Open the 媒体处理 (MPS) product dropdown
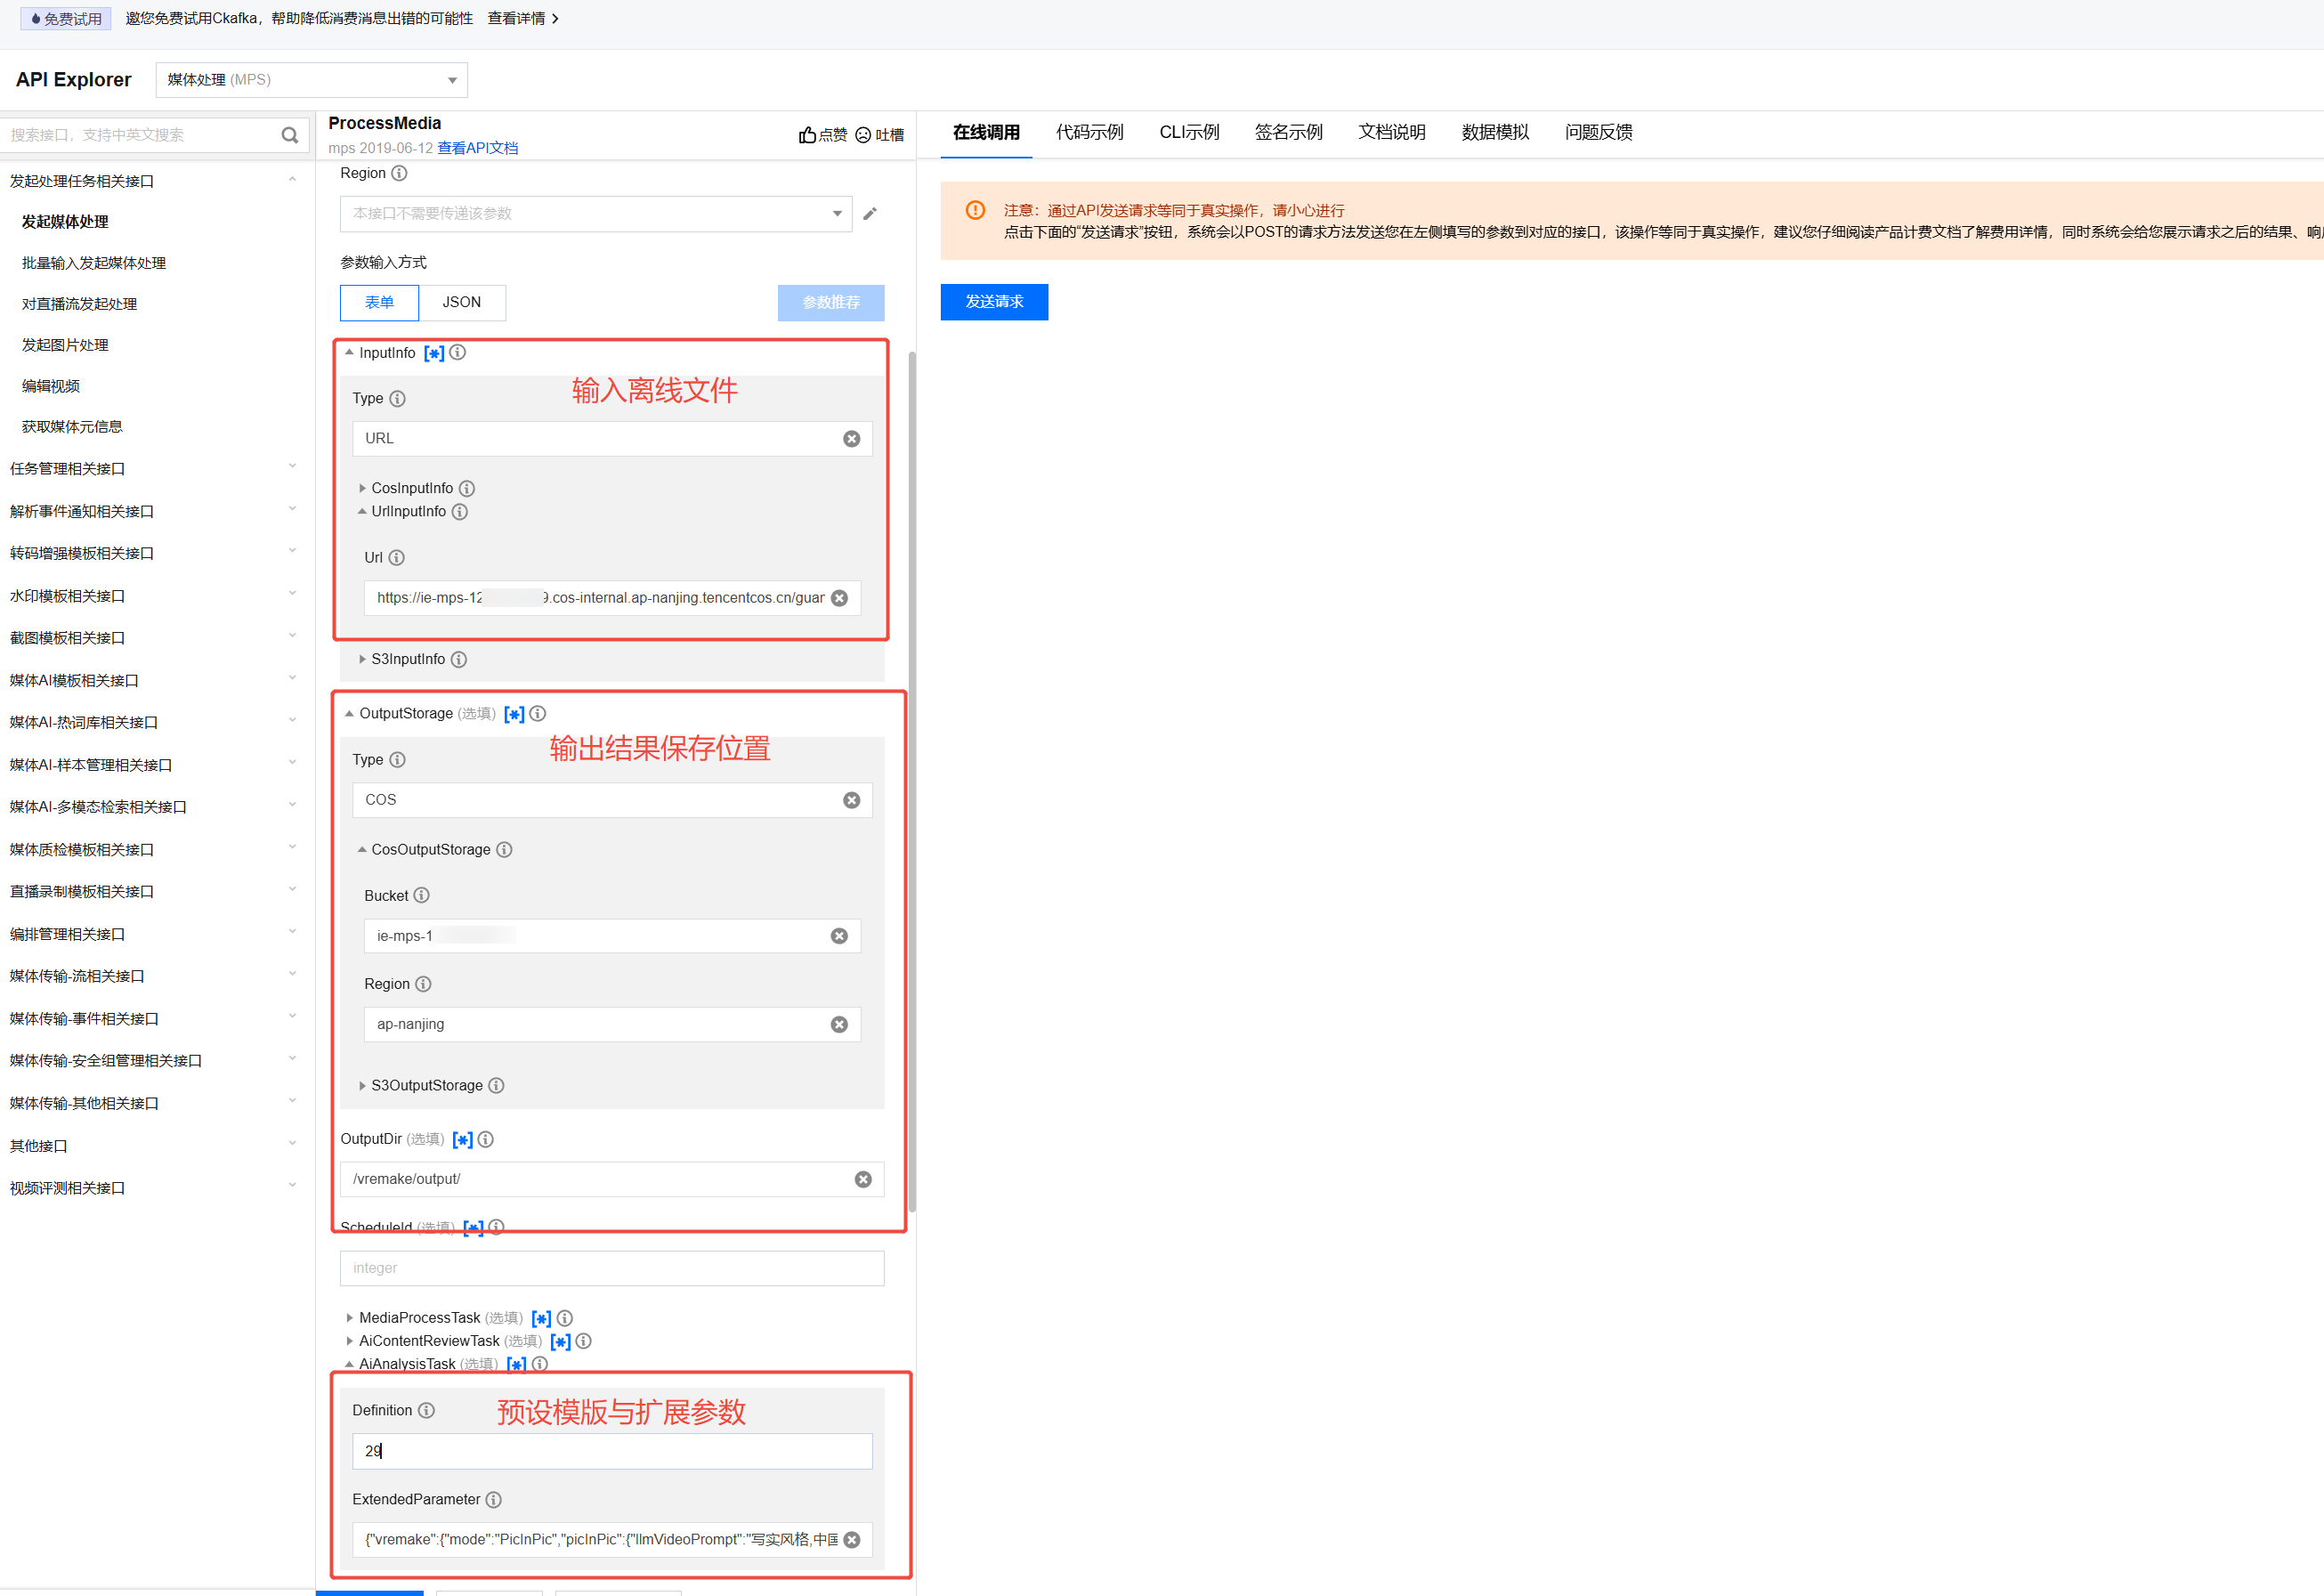 click(311, 80)
